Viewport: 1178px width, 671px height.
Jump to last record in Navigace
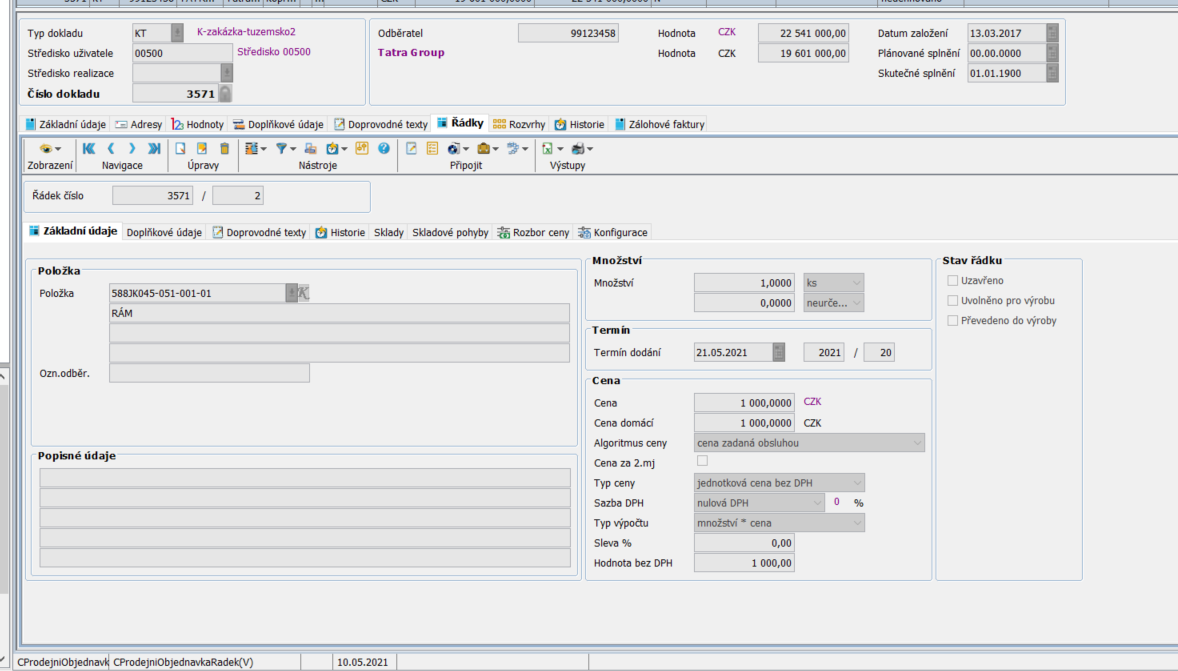pos(154,148)
